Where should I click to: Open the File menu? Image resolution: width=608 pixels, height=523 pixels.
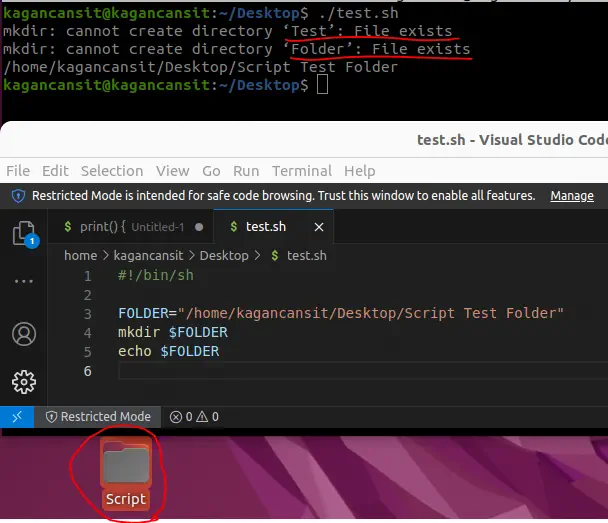point(18,171)
